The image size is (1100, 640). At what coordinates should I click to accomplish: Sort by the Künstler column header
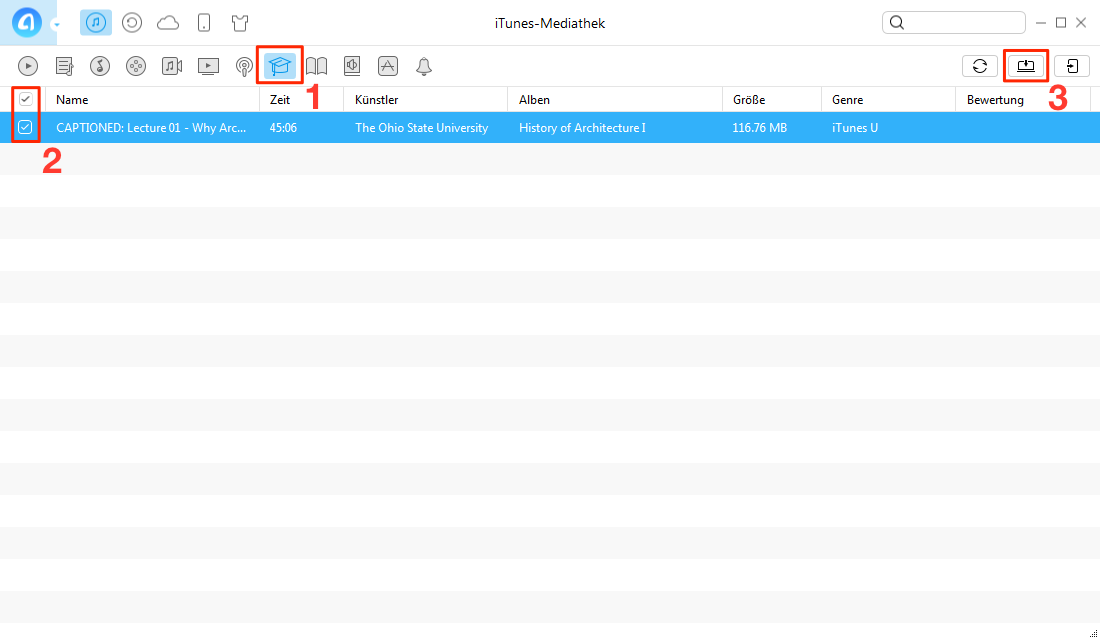click(x=426, y=100)
